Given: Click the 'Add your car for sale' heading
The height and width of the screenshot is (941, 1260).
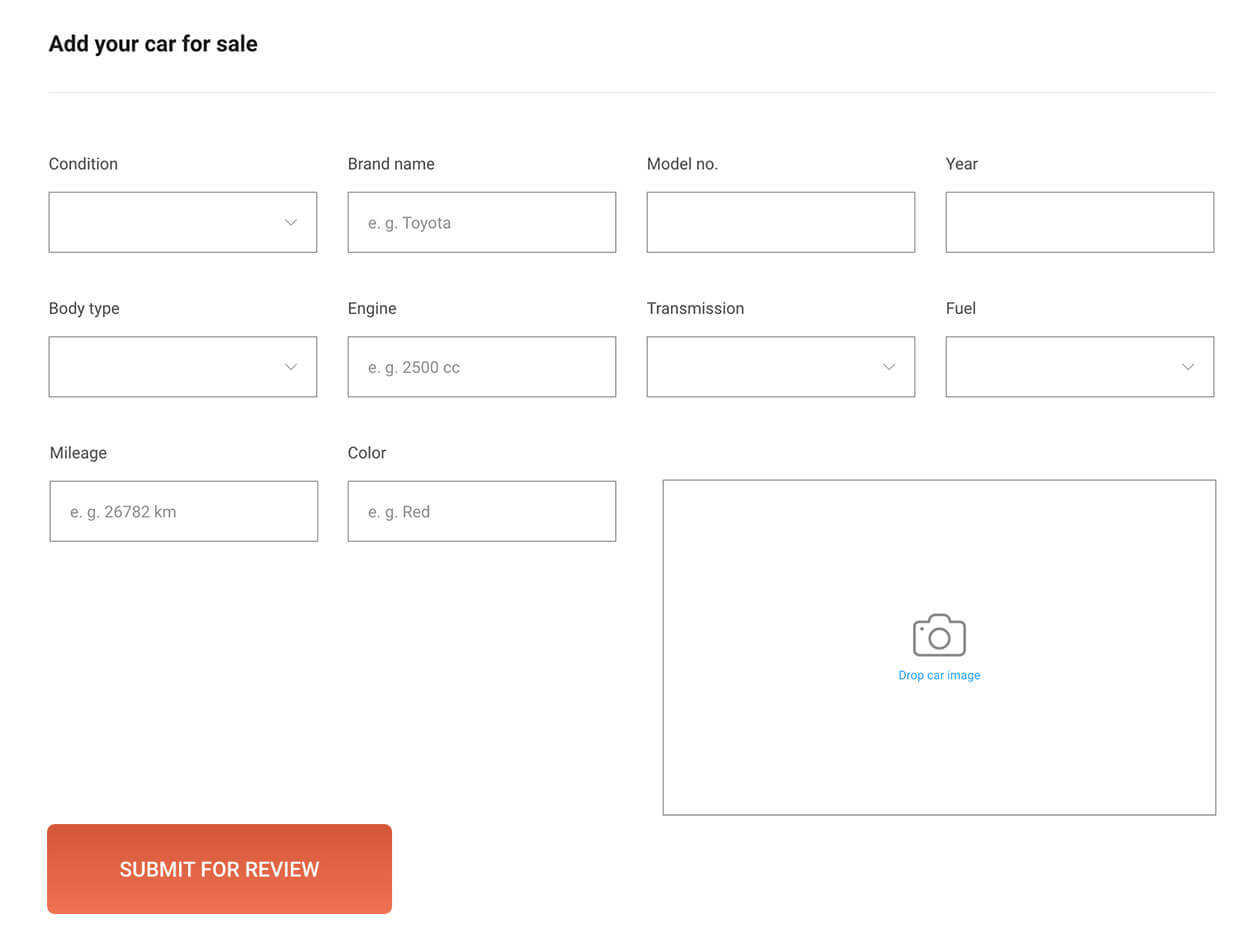Looking at the screenshot, I should [153, 44].
